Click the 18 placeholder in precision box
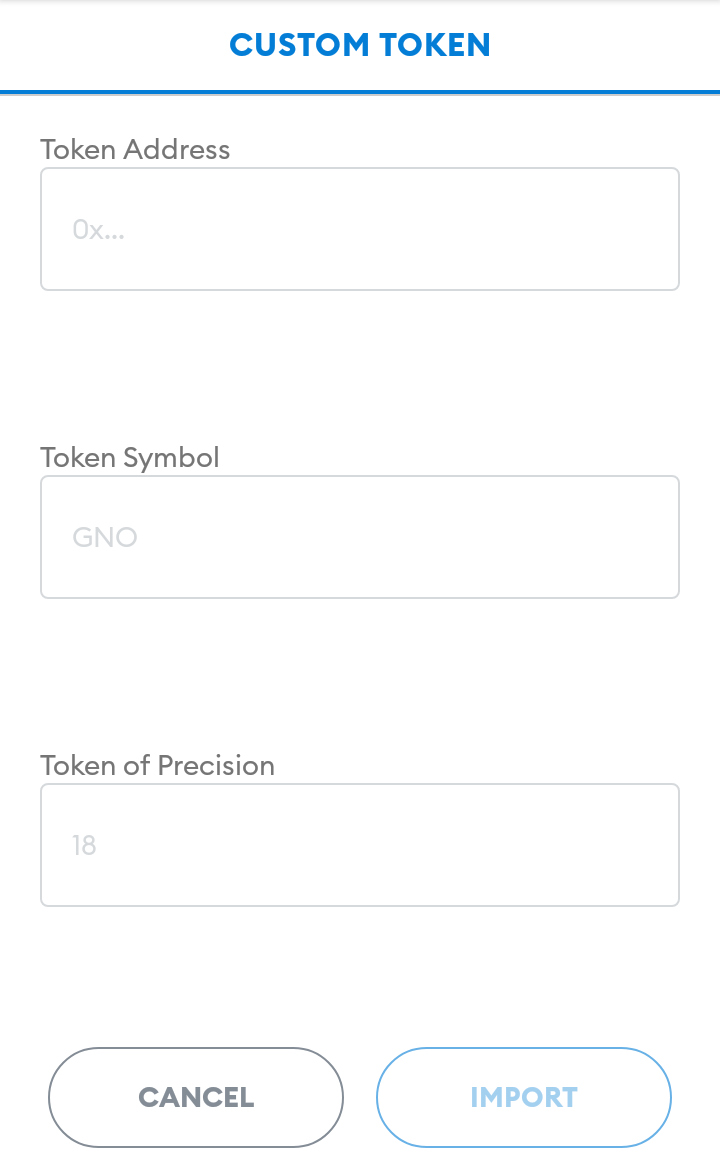720x1176 pixels. (x=84, y=845)
